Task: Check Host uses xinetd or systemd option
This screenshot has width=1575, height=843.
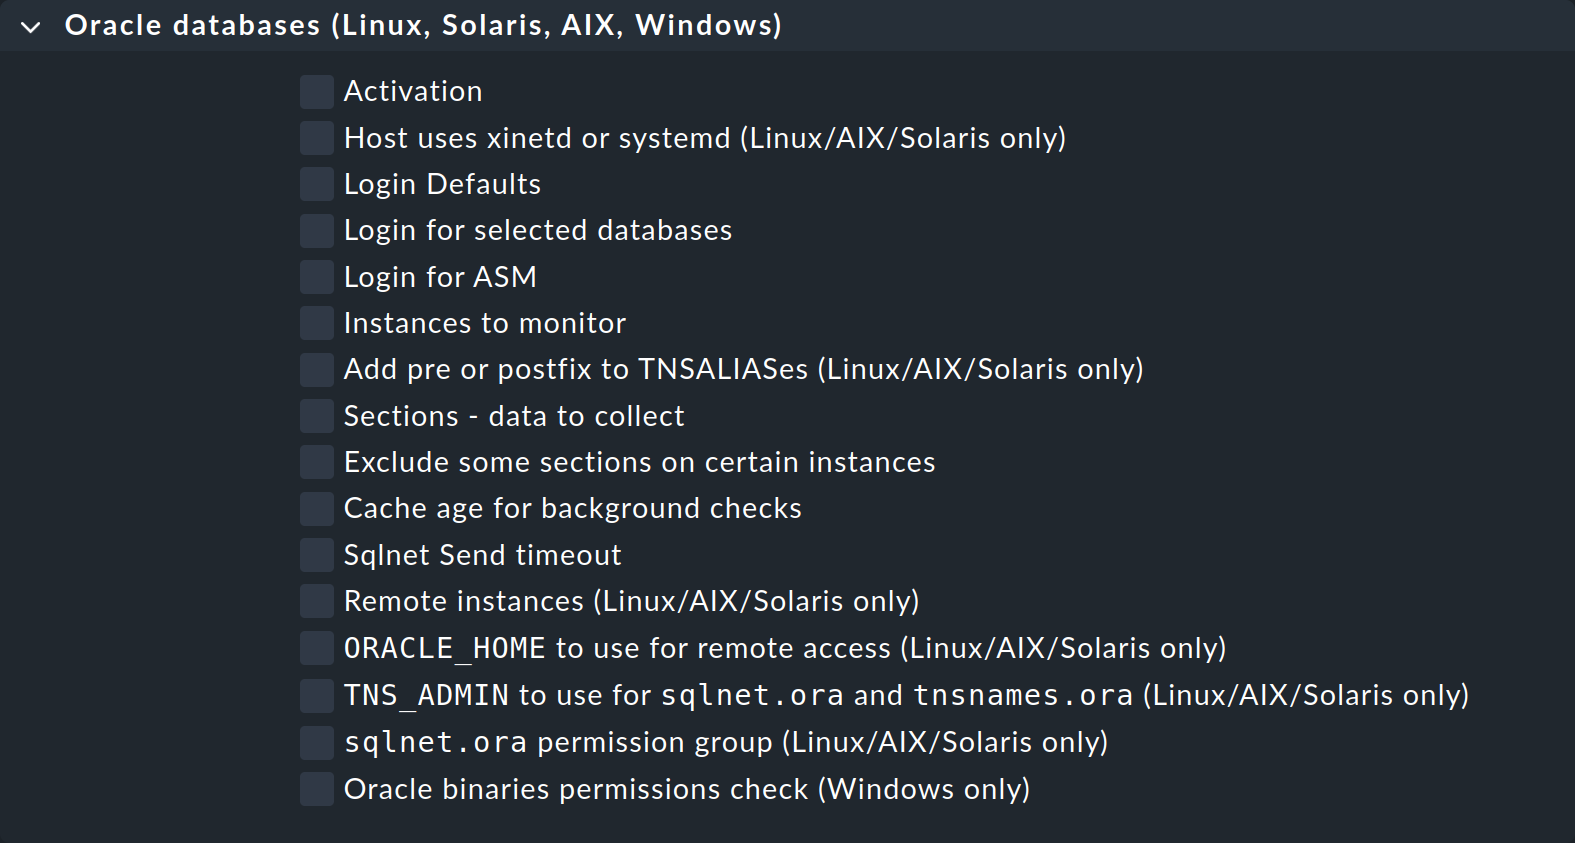Action: pos(315,138)
